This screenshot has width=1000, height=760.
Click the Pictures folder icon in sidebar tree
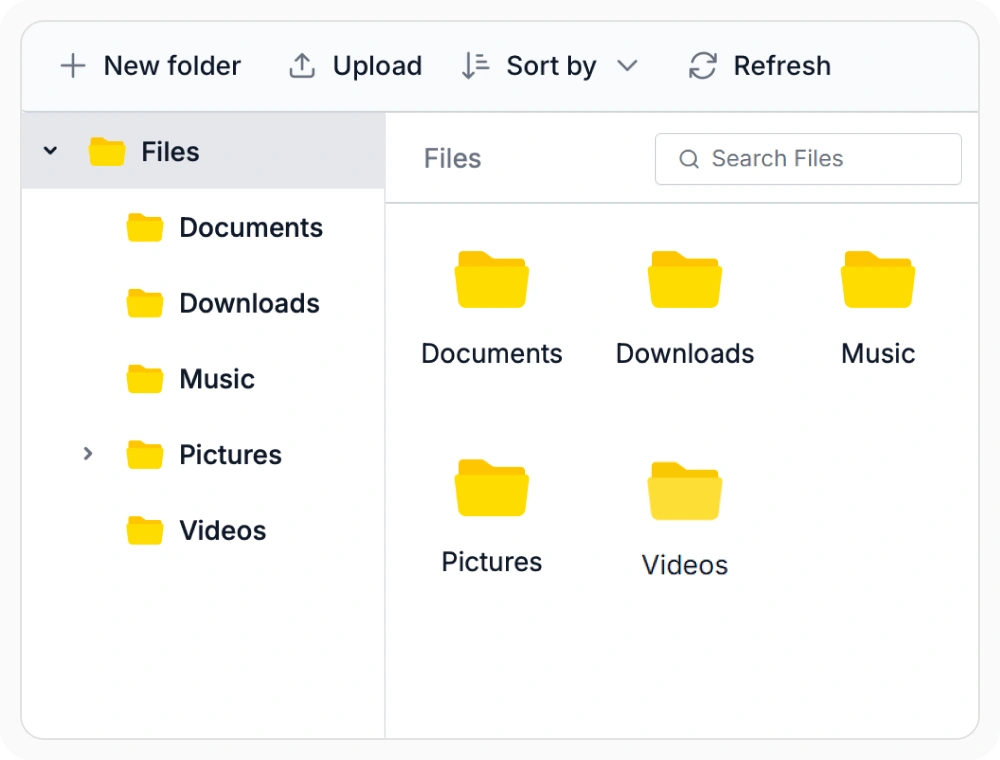point(145,455)
